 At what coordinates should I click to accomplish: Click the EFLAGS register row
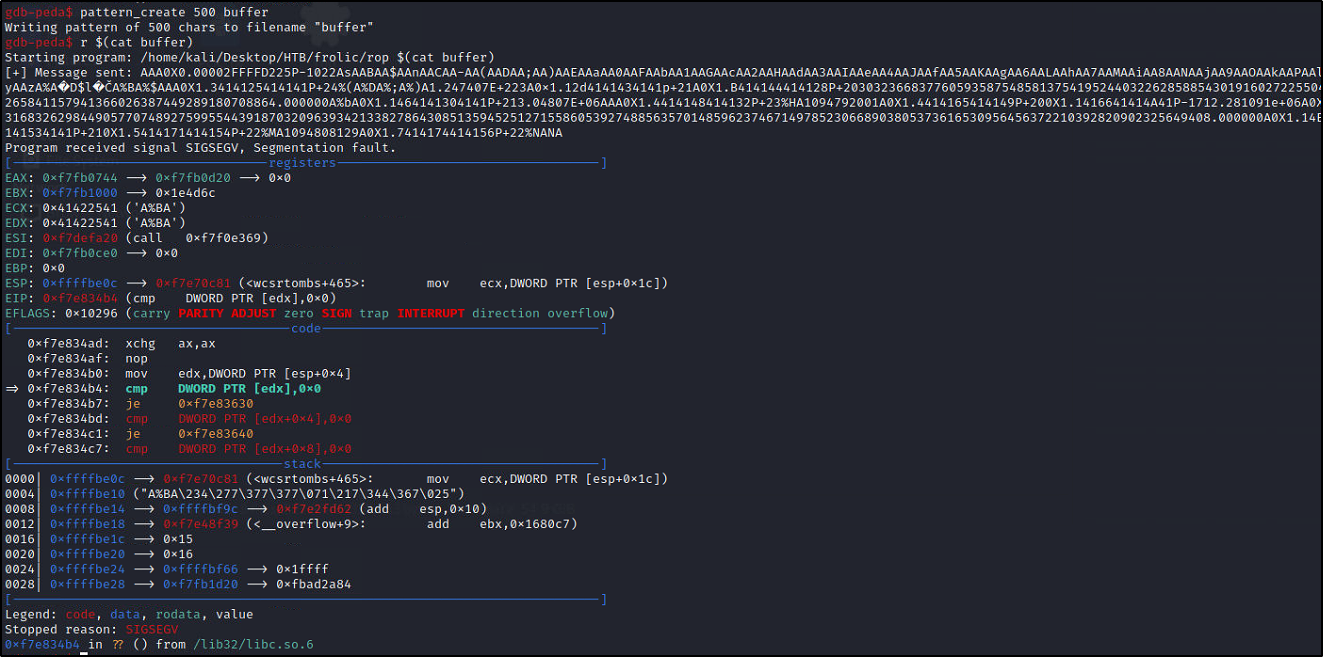309,312
